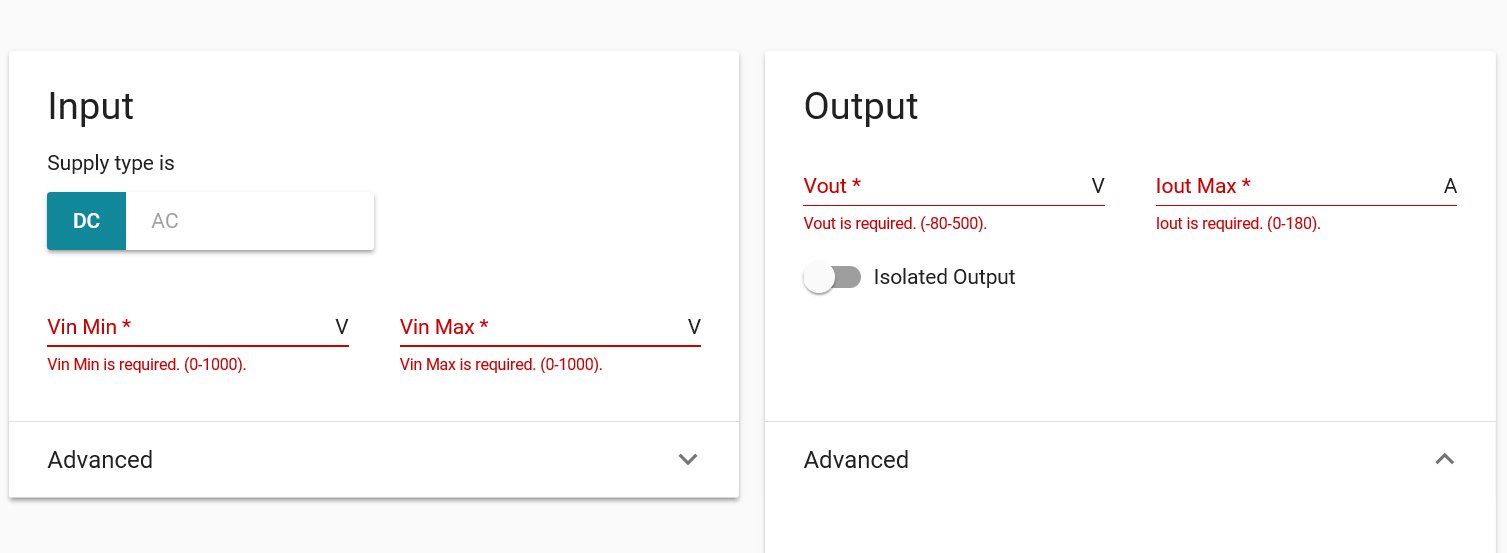The height and width of the screenshot is (553, 1507).
Task: Click the Output card heading
Action: click(x=861, y=106)
